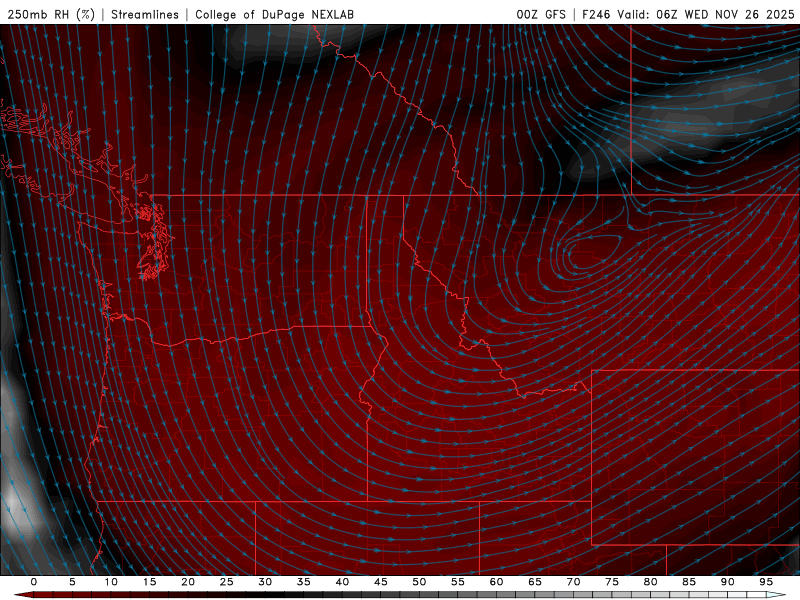
Task: Click the "75" color scale label
Action: click(612, 582)
